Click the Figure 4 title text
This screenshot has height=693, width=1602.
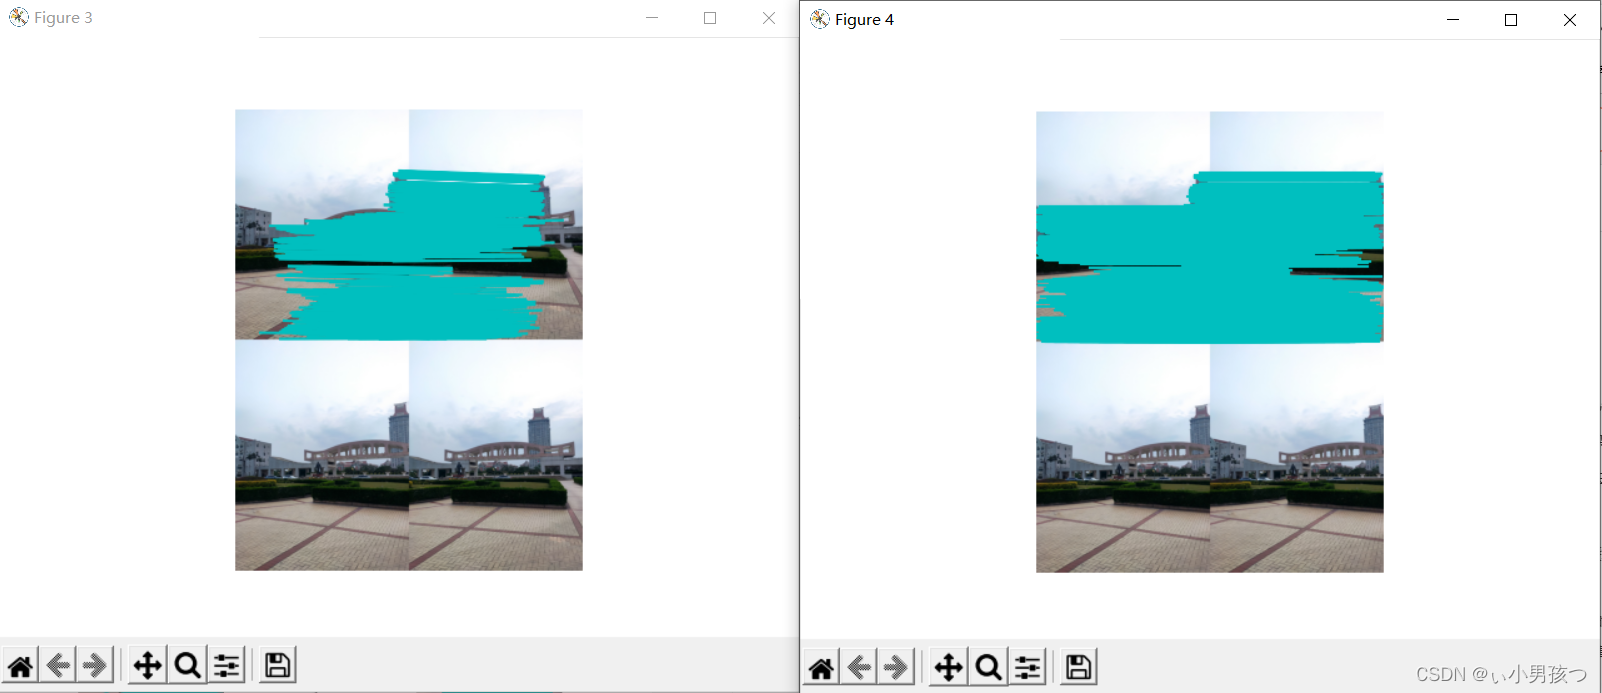pyautogui.click(x=864, y=19)
